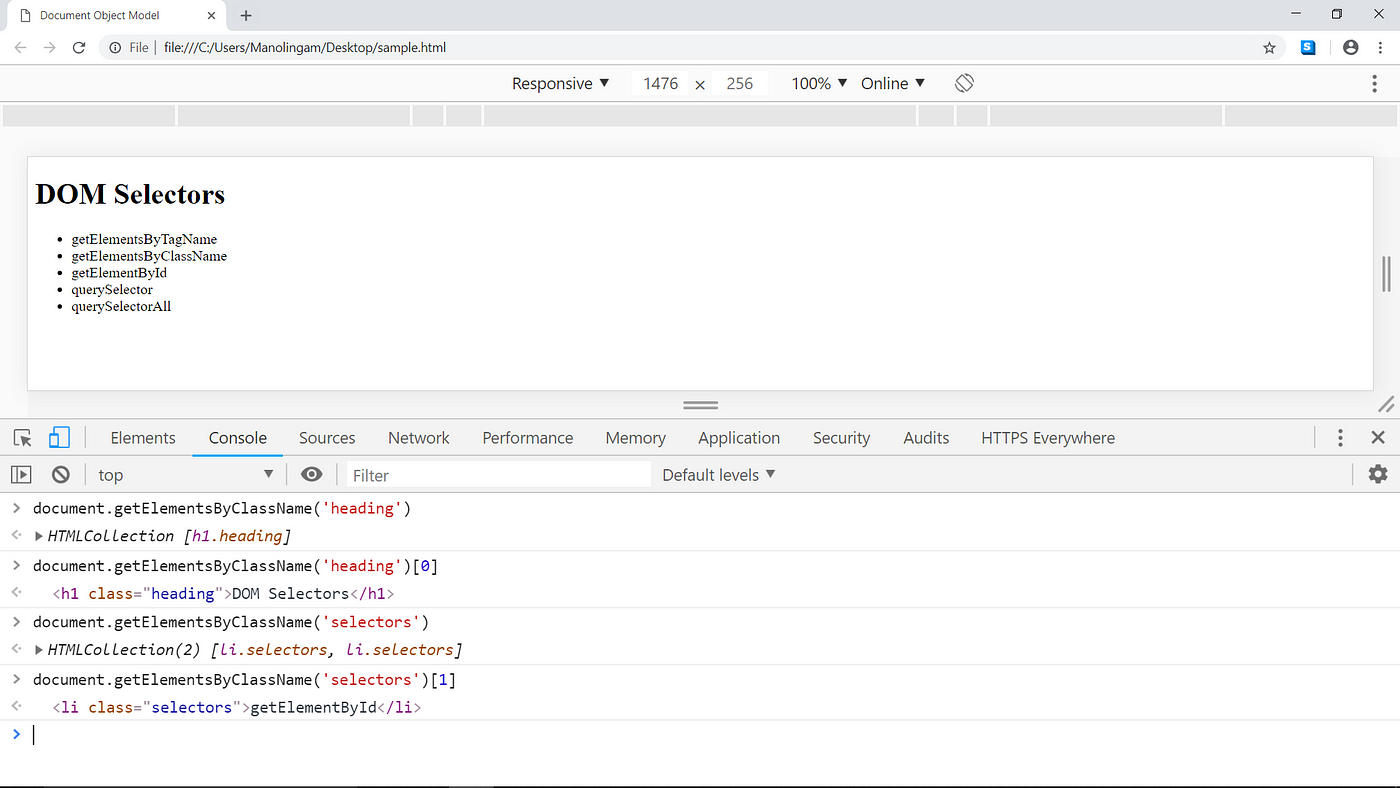The width and height of the screenshot is (1400, 788).
Task: Open the Default levels dropdown
Action: [719, 475]
